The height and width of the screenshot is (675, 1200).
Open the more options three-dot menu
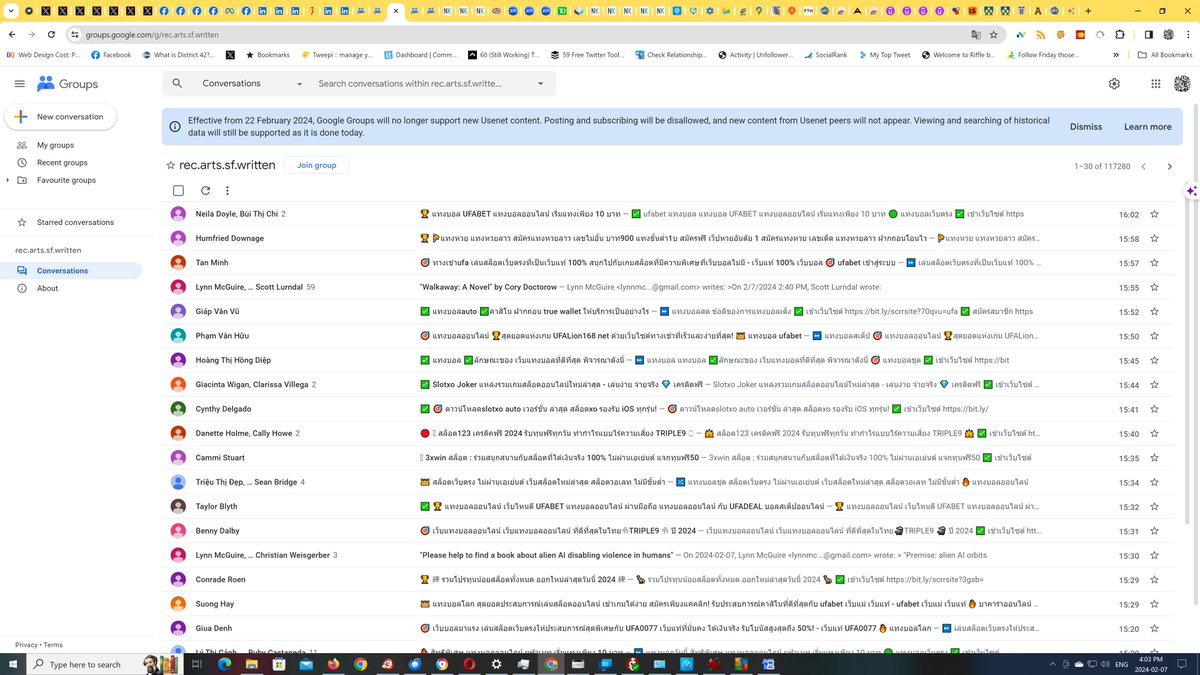227,190
